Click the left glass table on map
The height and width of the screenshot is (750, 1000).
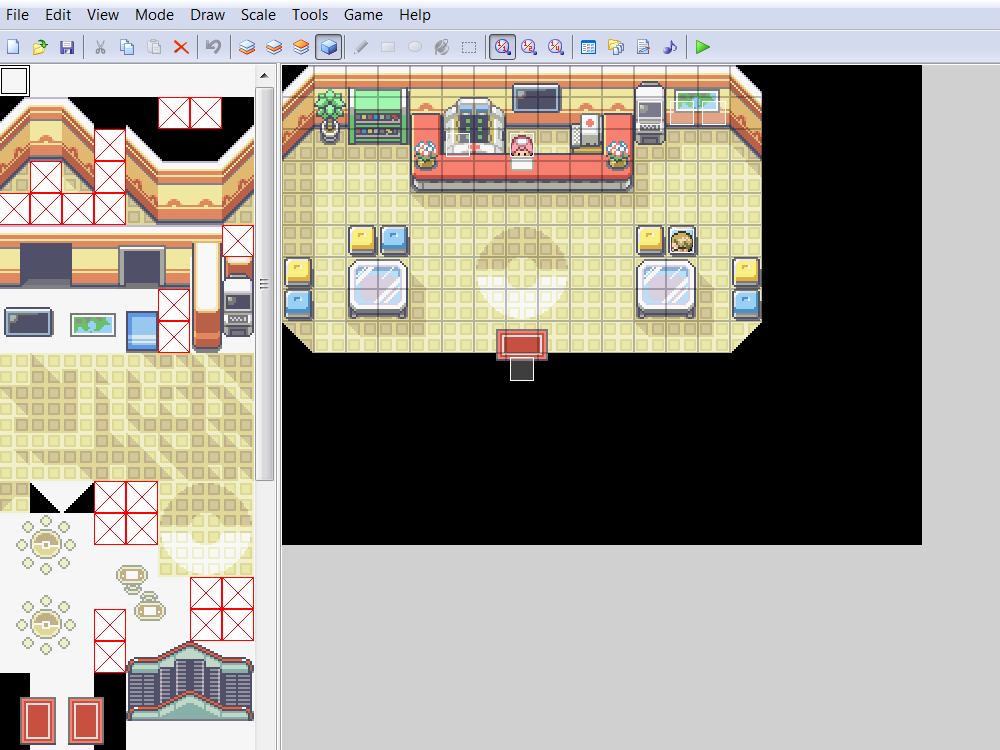click(378, 288)
